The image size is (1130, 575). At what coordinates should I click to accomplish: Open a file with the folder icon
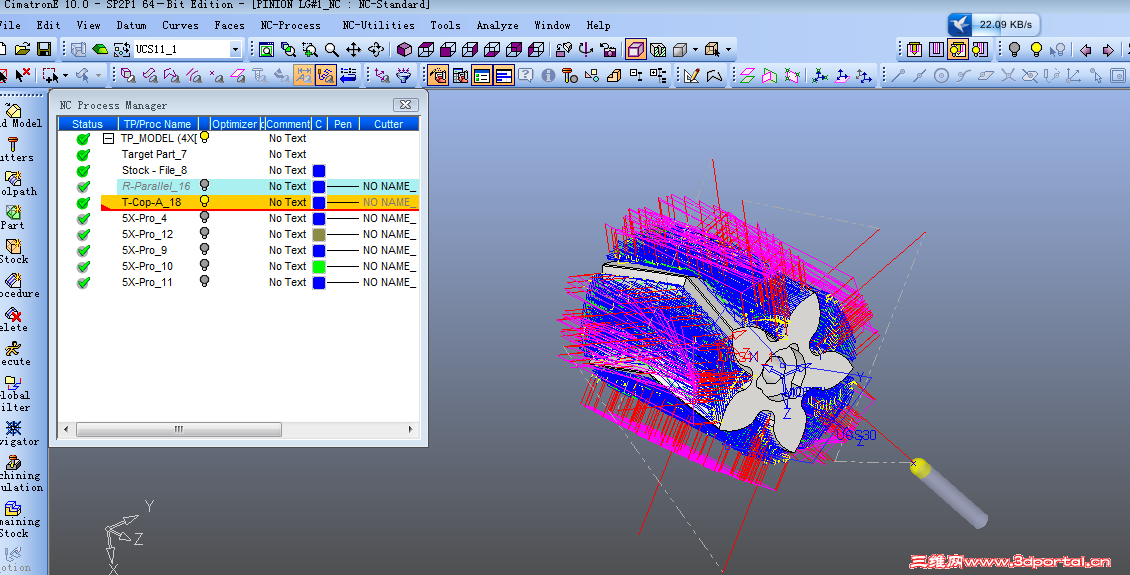point(22,49)
